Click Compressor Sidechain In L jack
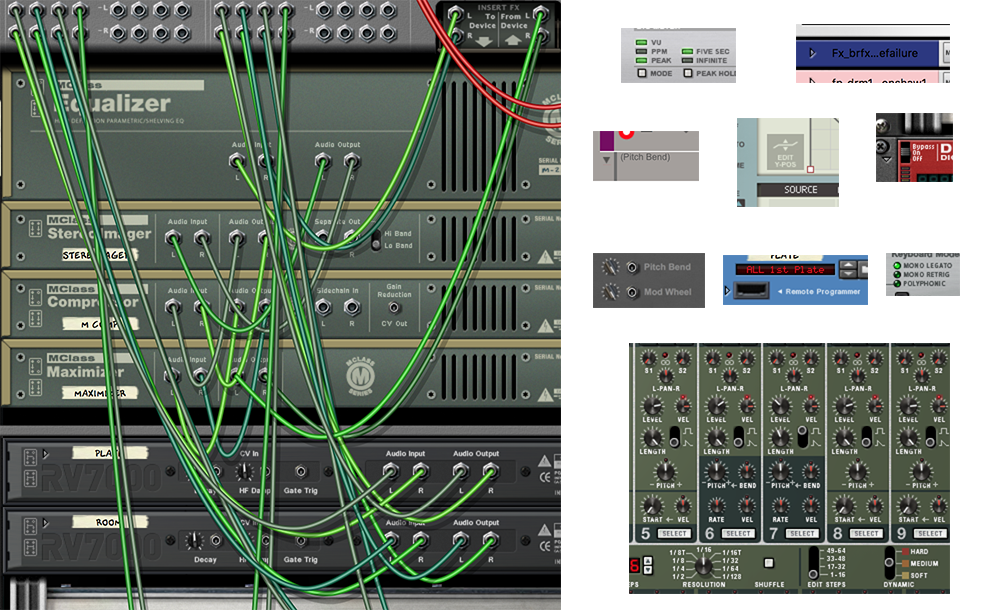 coord(323,308)
